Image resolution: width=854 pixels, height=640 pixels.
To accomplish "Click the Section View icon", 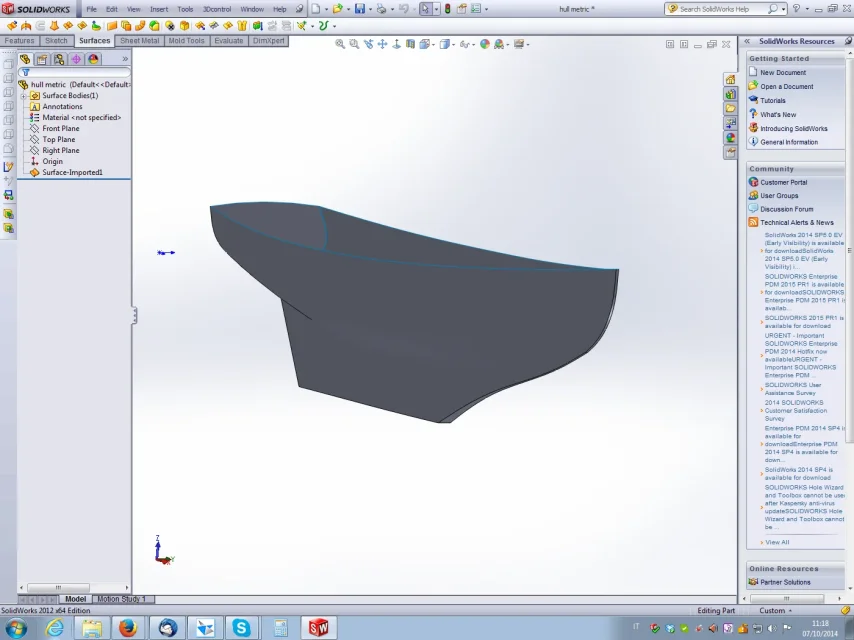I will pos(410,44).
